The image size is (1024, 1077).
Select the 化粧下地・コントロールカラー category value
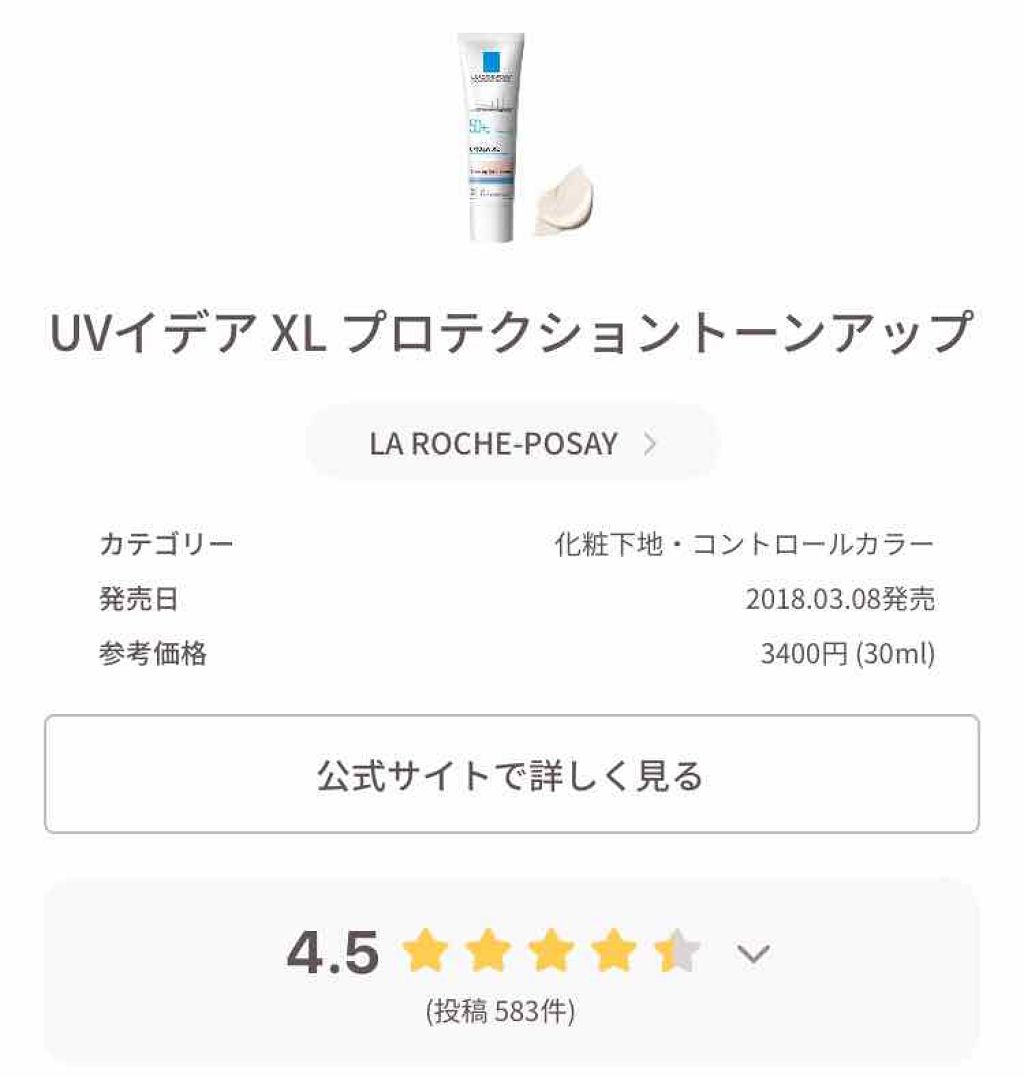(744, 544)
